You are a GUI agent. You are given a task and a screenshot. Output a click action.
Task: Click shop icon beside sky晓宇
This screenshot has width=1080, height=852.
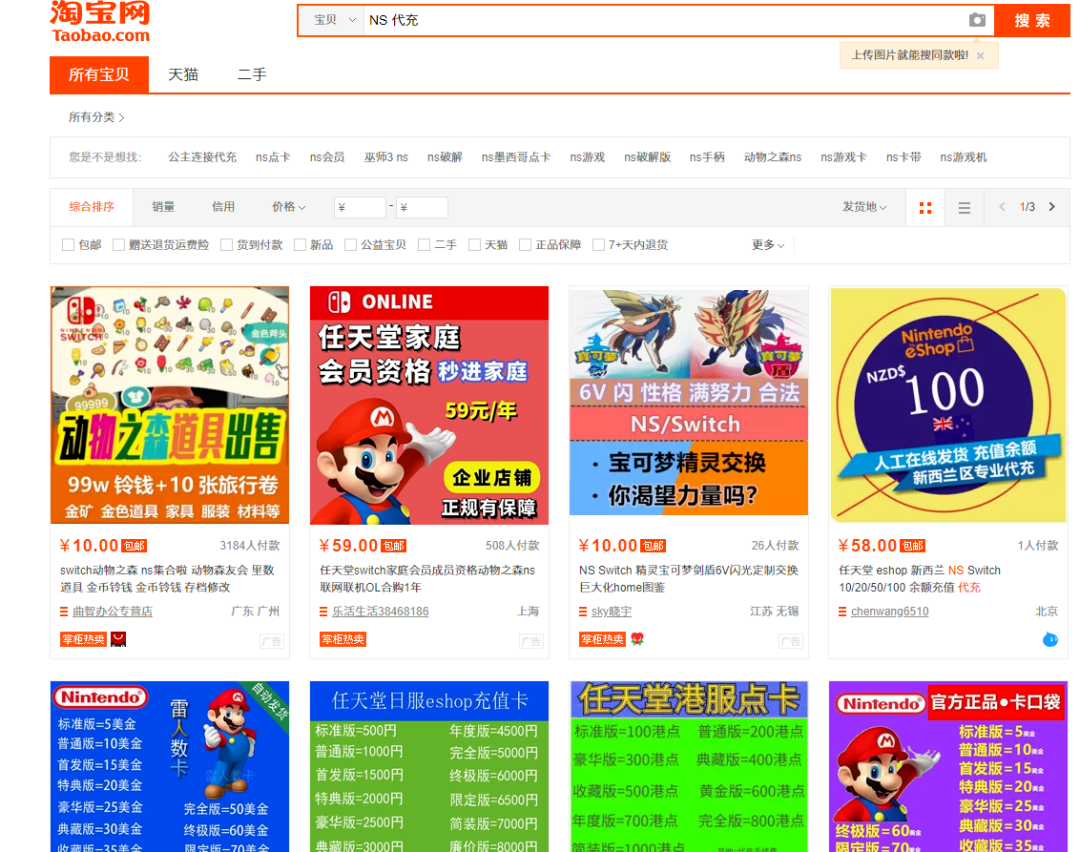click(x=583, y=612)
